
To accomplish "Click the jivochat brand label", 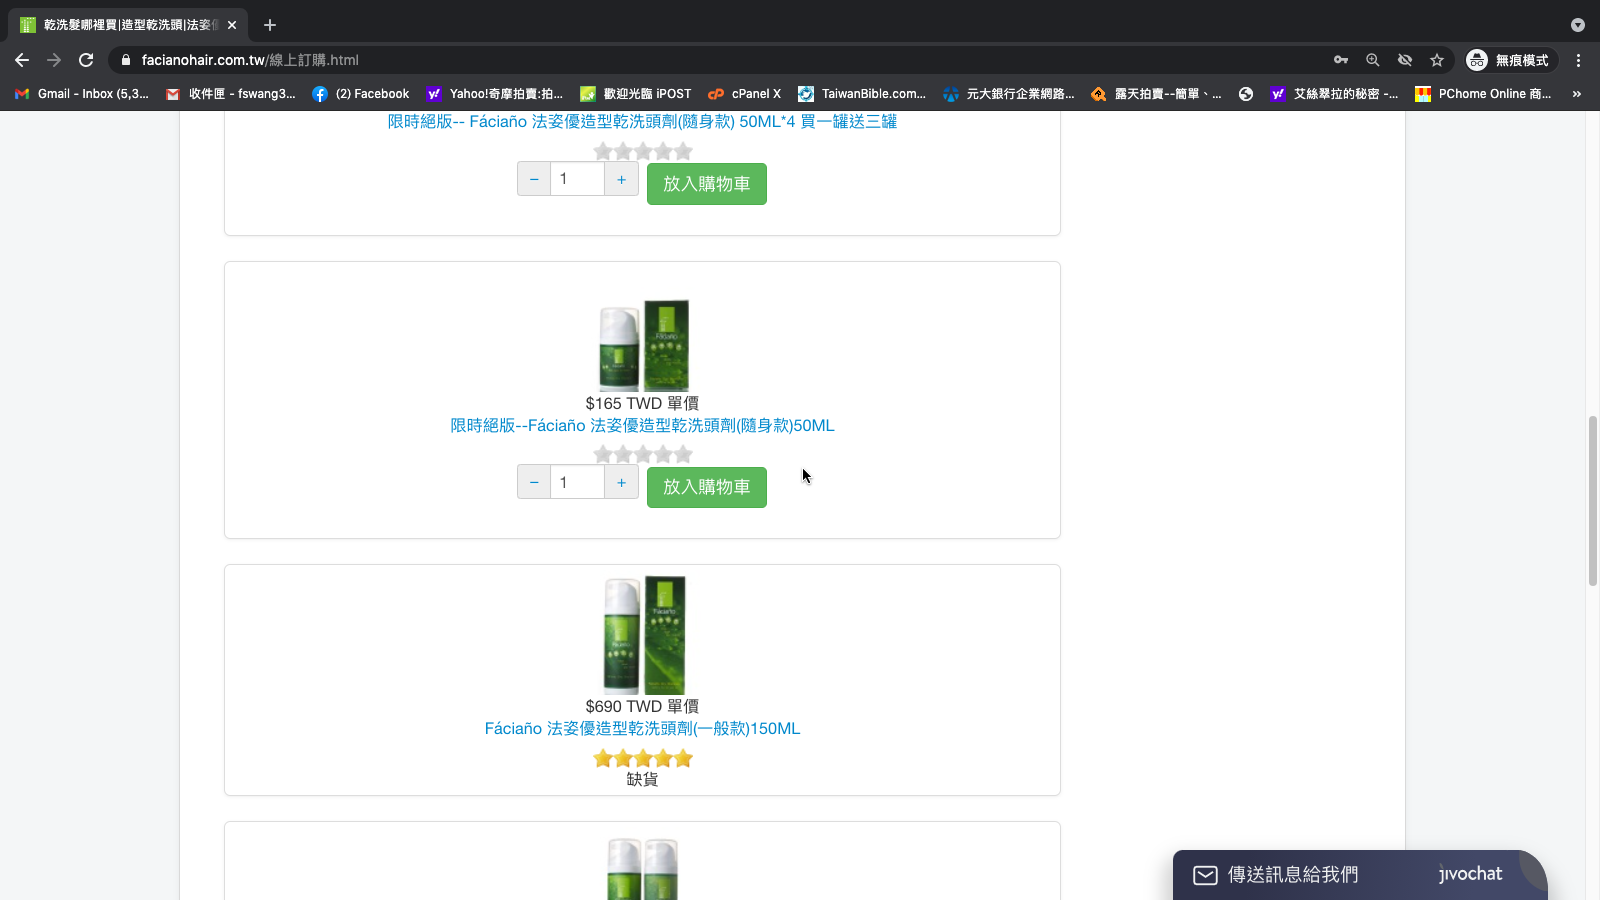I will tap(1470, 874).
